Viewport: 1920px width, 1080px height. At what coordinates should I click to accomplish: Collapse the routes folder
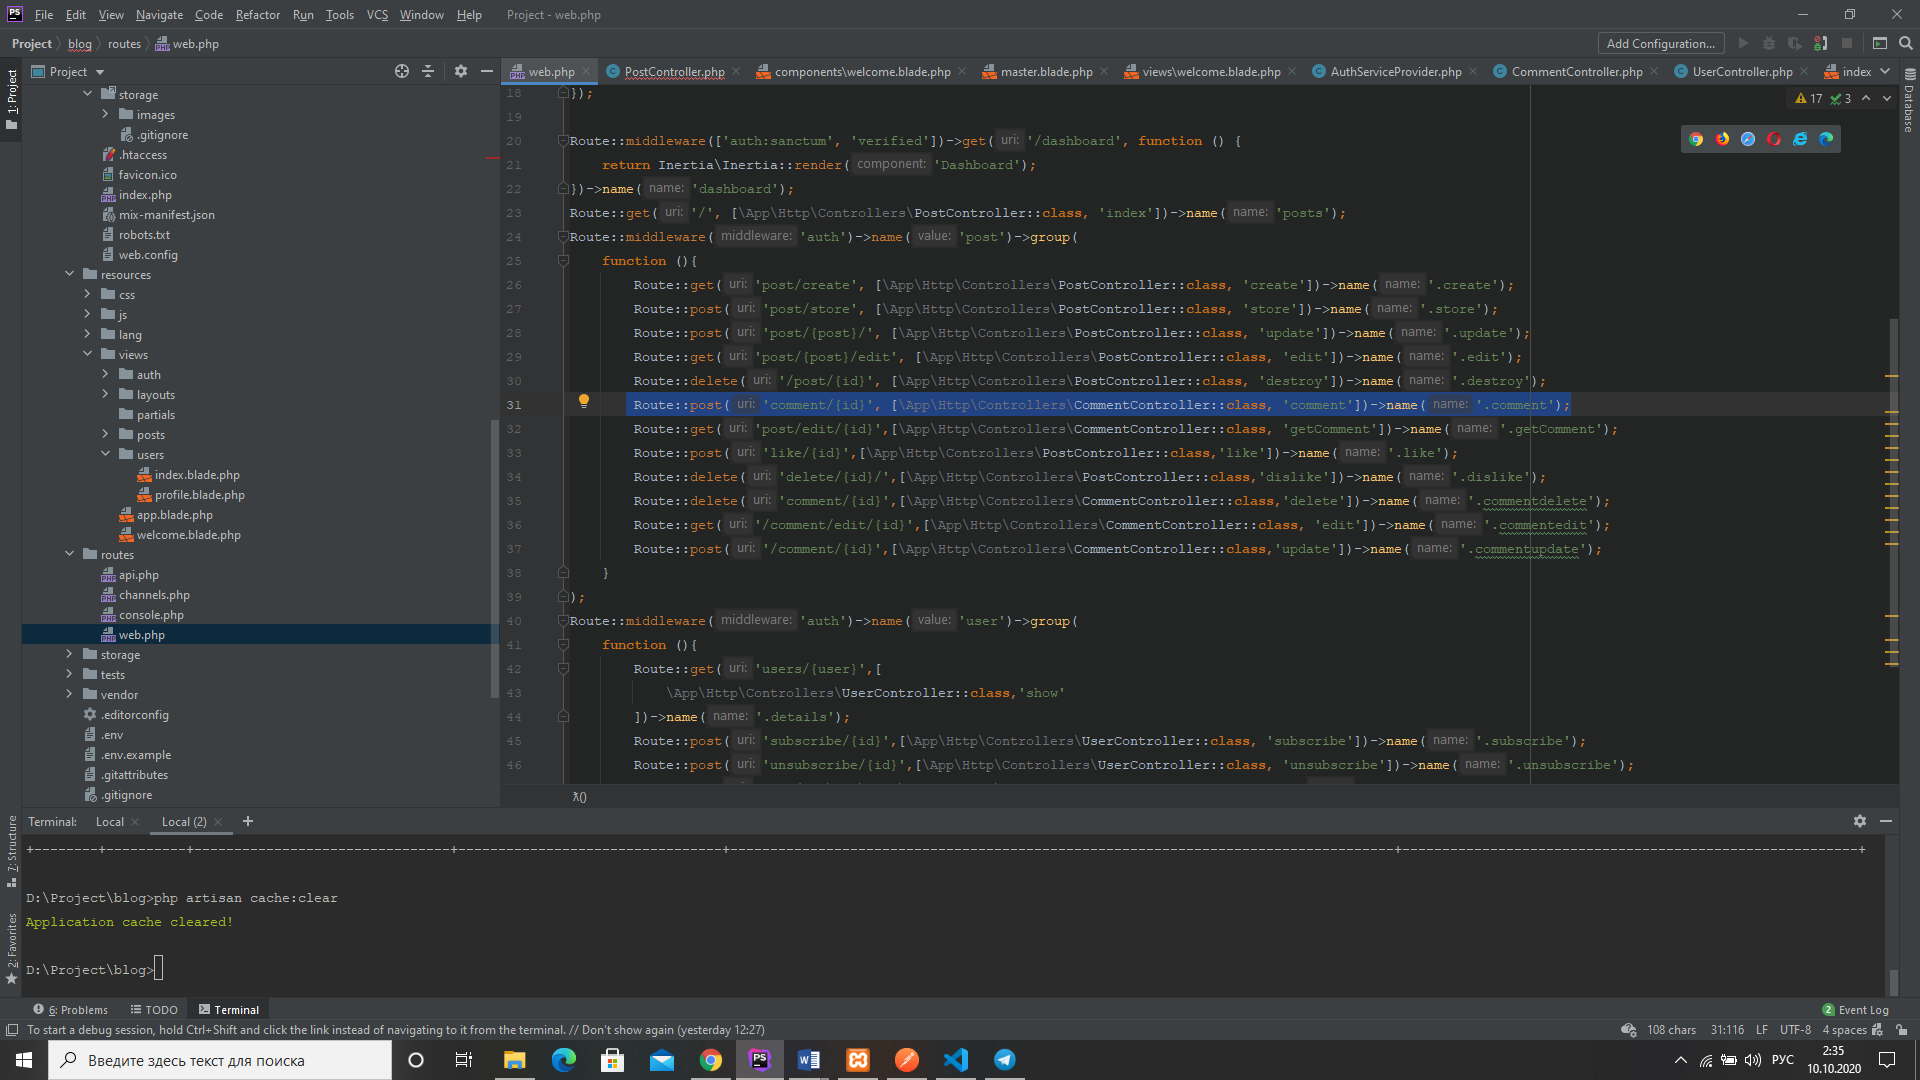tap(69, 554)
